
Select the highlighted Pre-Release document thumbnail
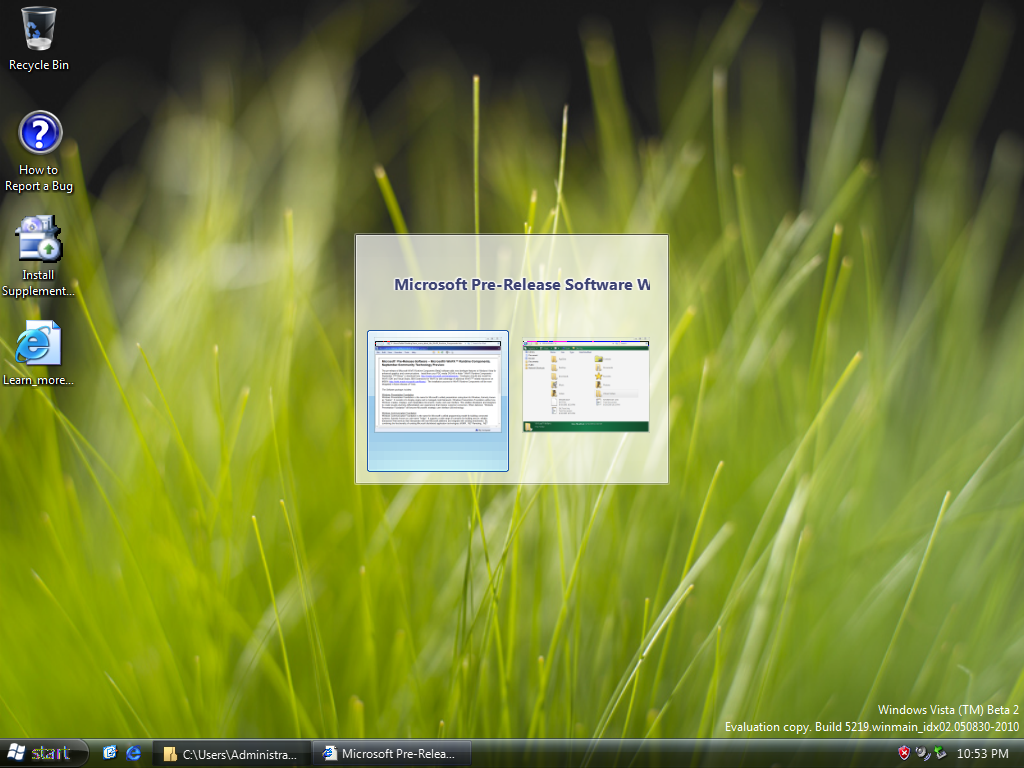[x=438, y=400]
